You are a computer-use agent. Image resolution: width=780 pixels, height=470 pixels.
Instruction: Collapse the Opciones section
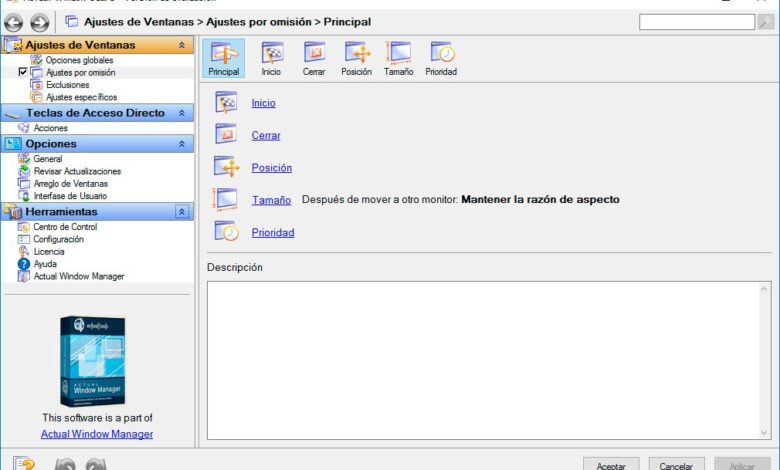182,144
